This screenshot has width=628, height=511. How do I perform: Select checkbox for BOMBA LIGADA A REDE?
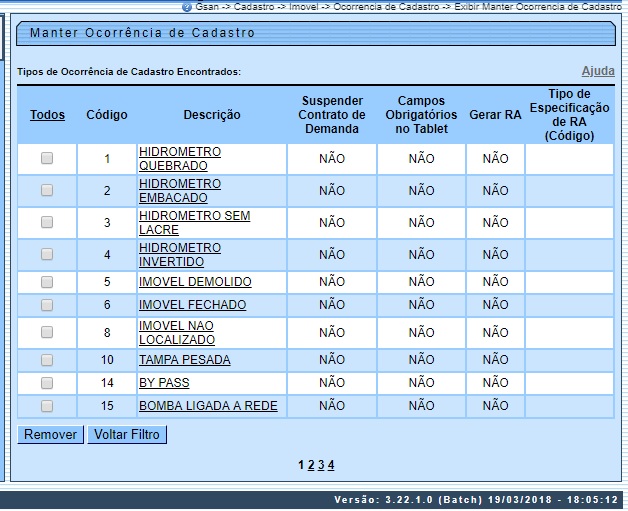[47, 406]
